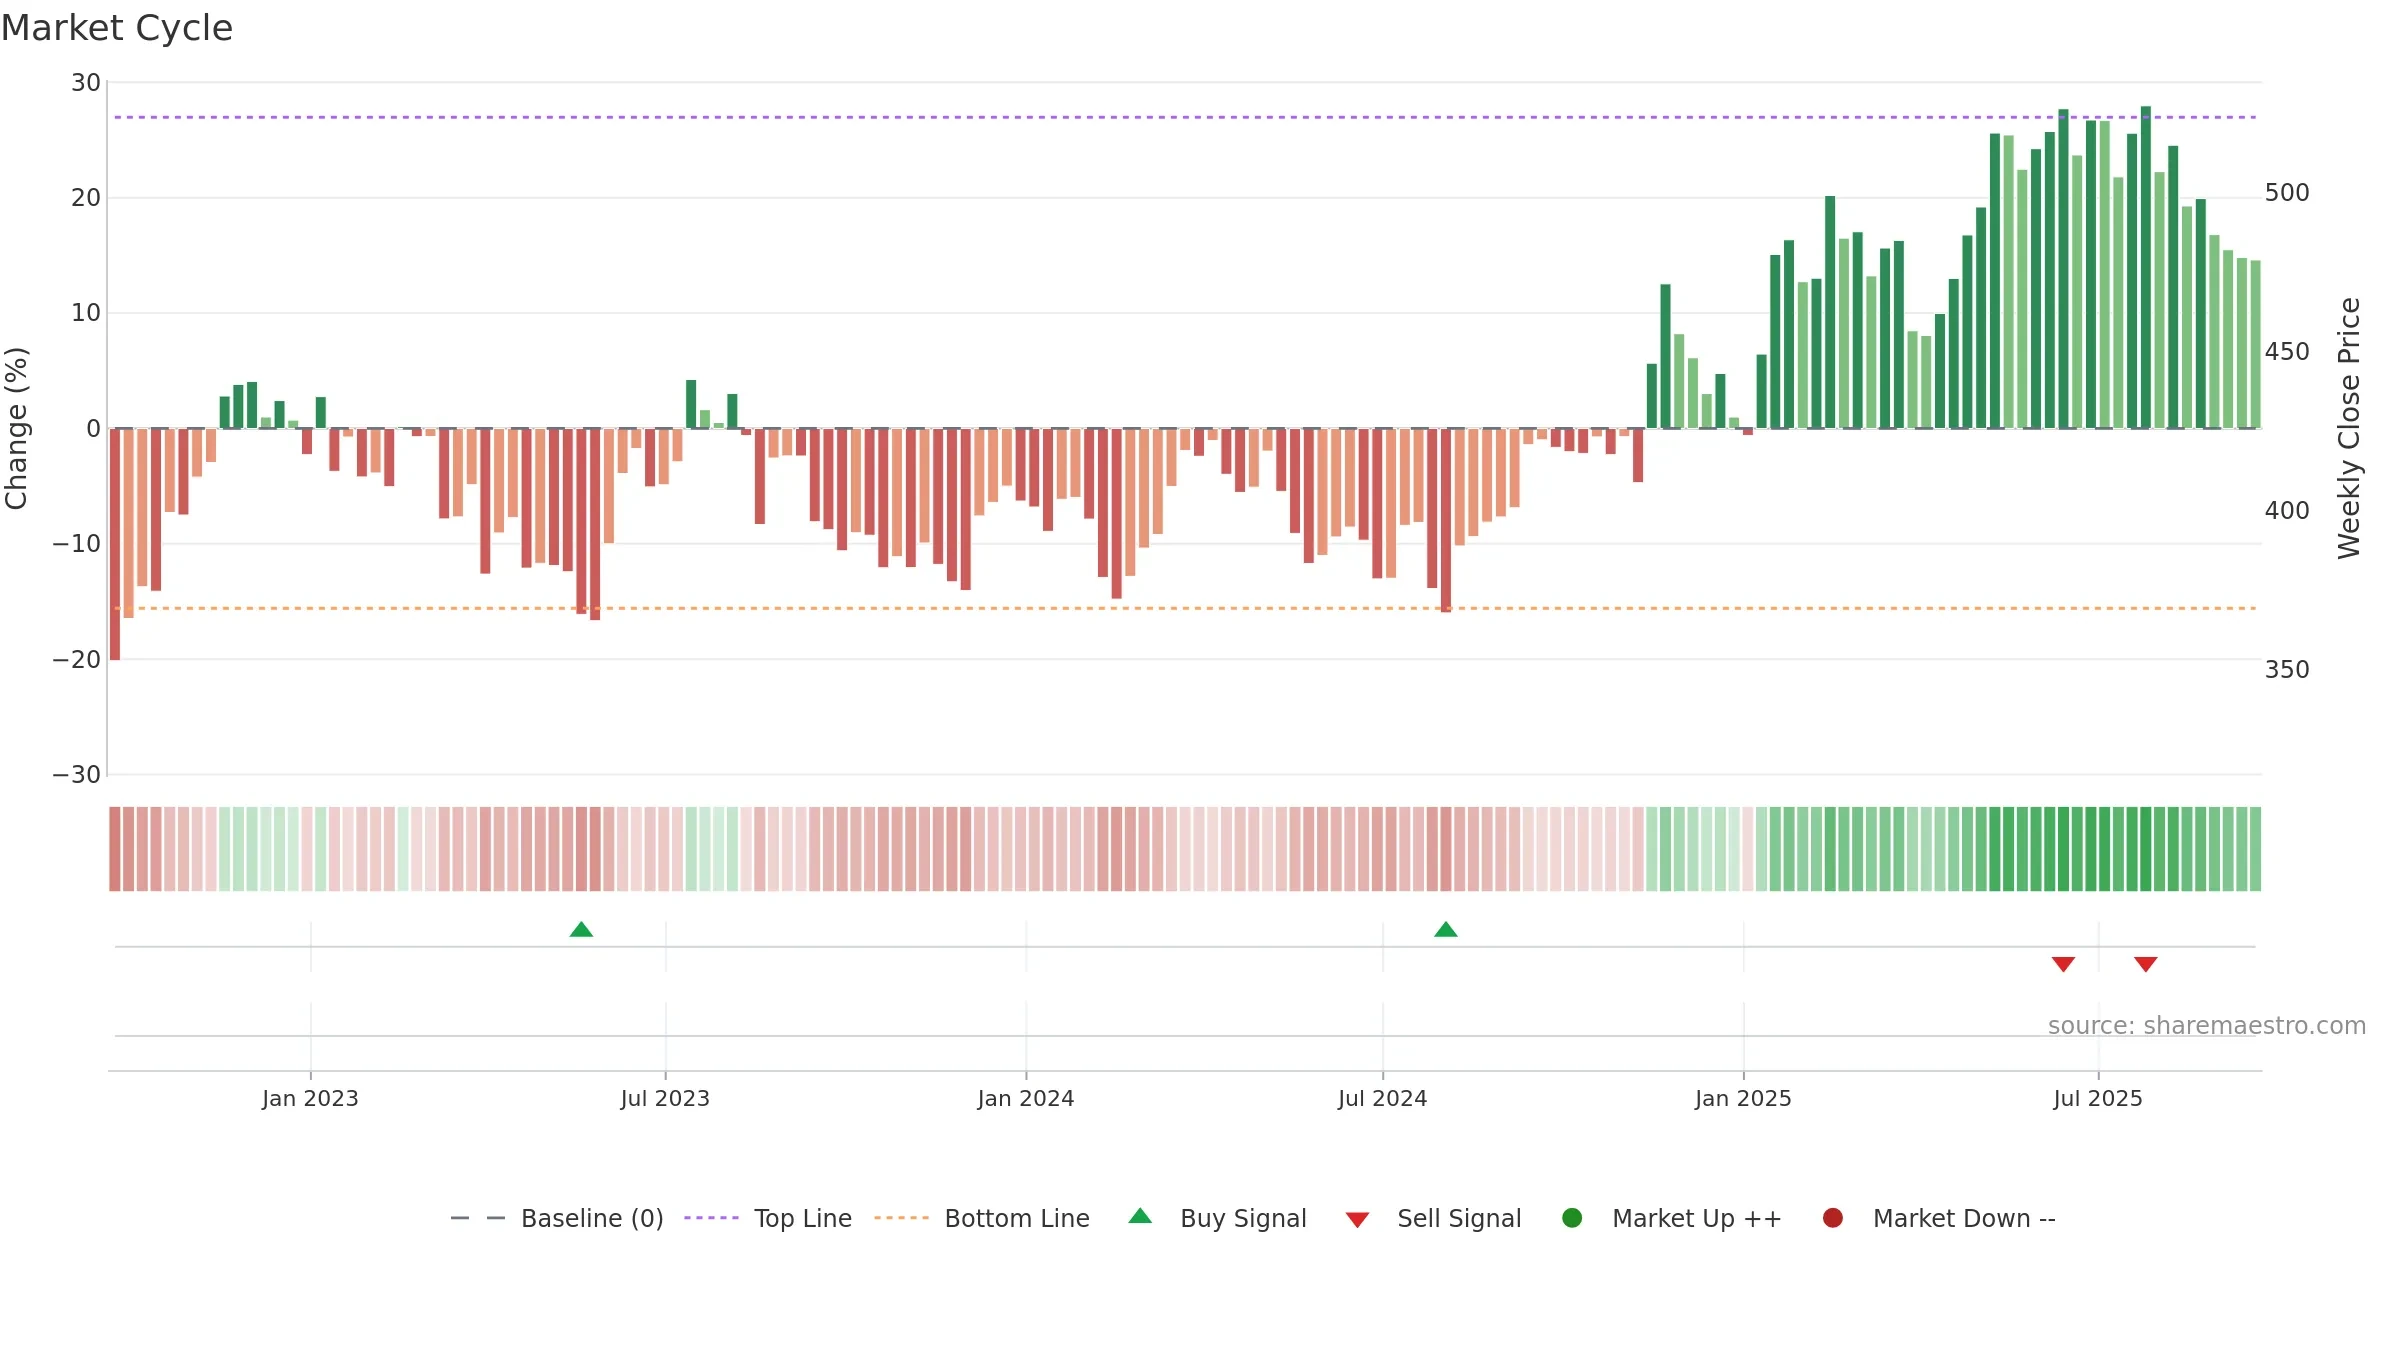Click the Jan 2025 axis label

point(1743,1098)
